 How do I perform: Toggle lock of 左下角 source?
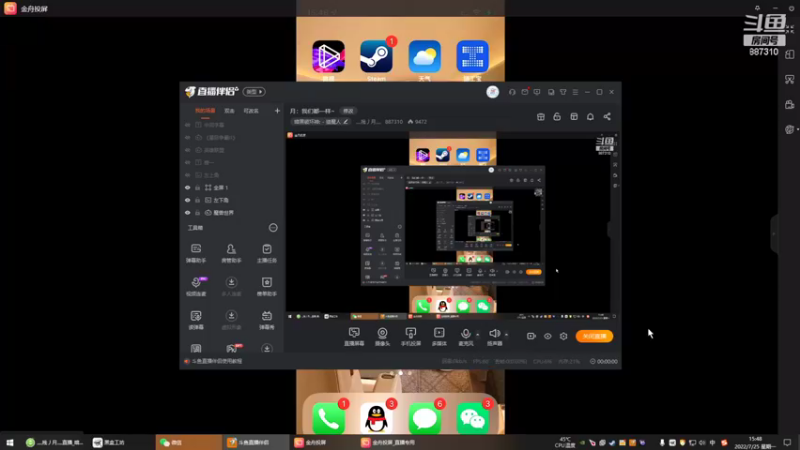pyautogui.click(x=197, y=200)
